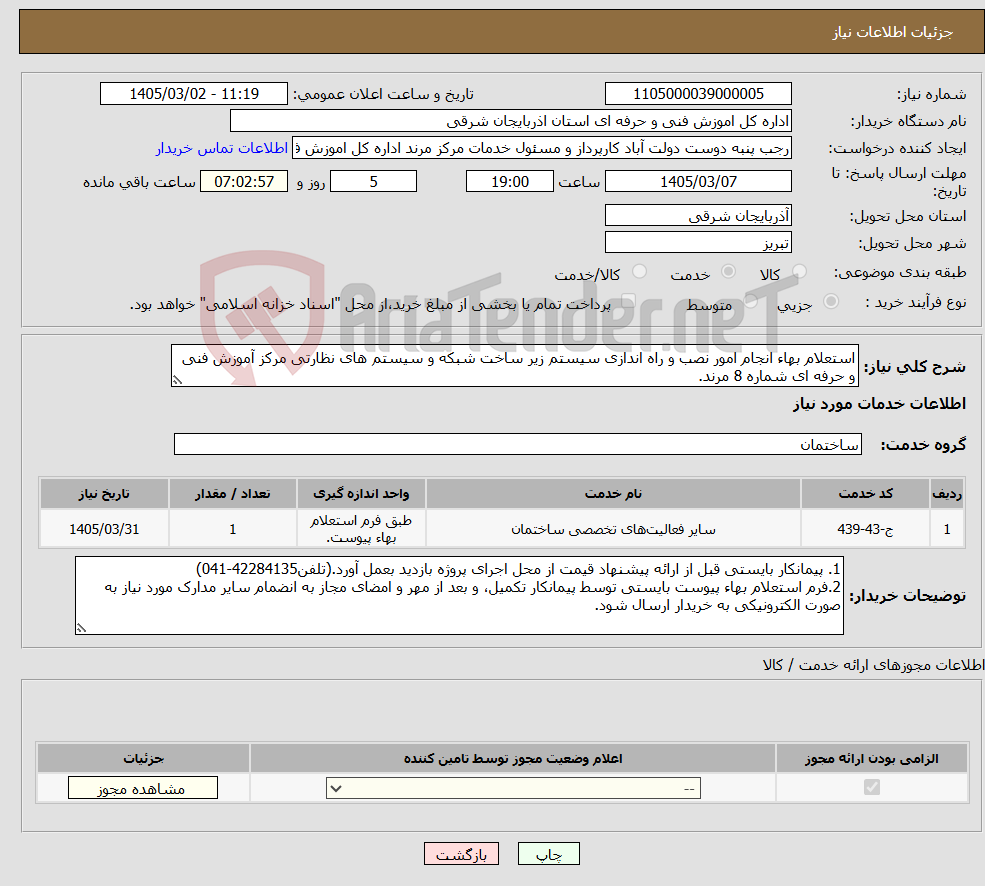Click the اطلاعات مجوزهای ارائه خدمت / کالا heading
Viewport: 985px width, 886px height.
coord(873,665)
